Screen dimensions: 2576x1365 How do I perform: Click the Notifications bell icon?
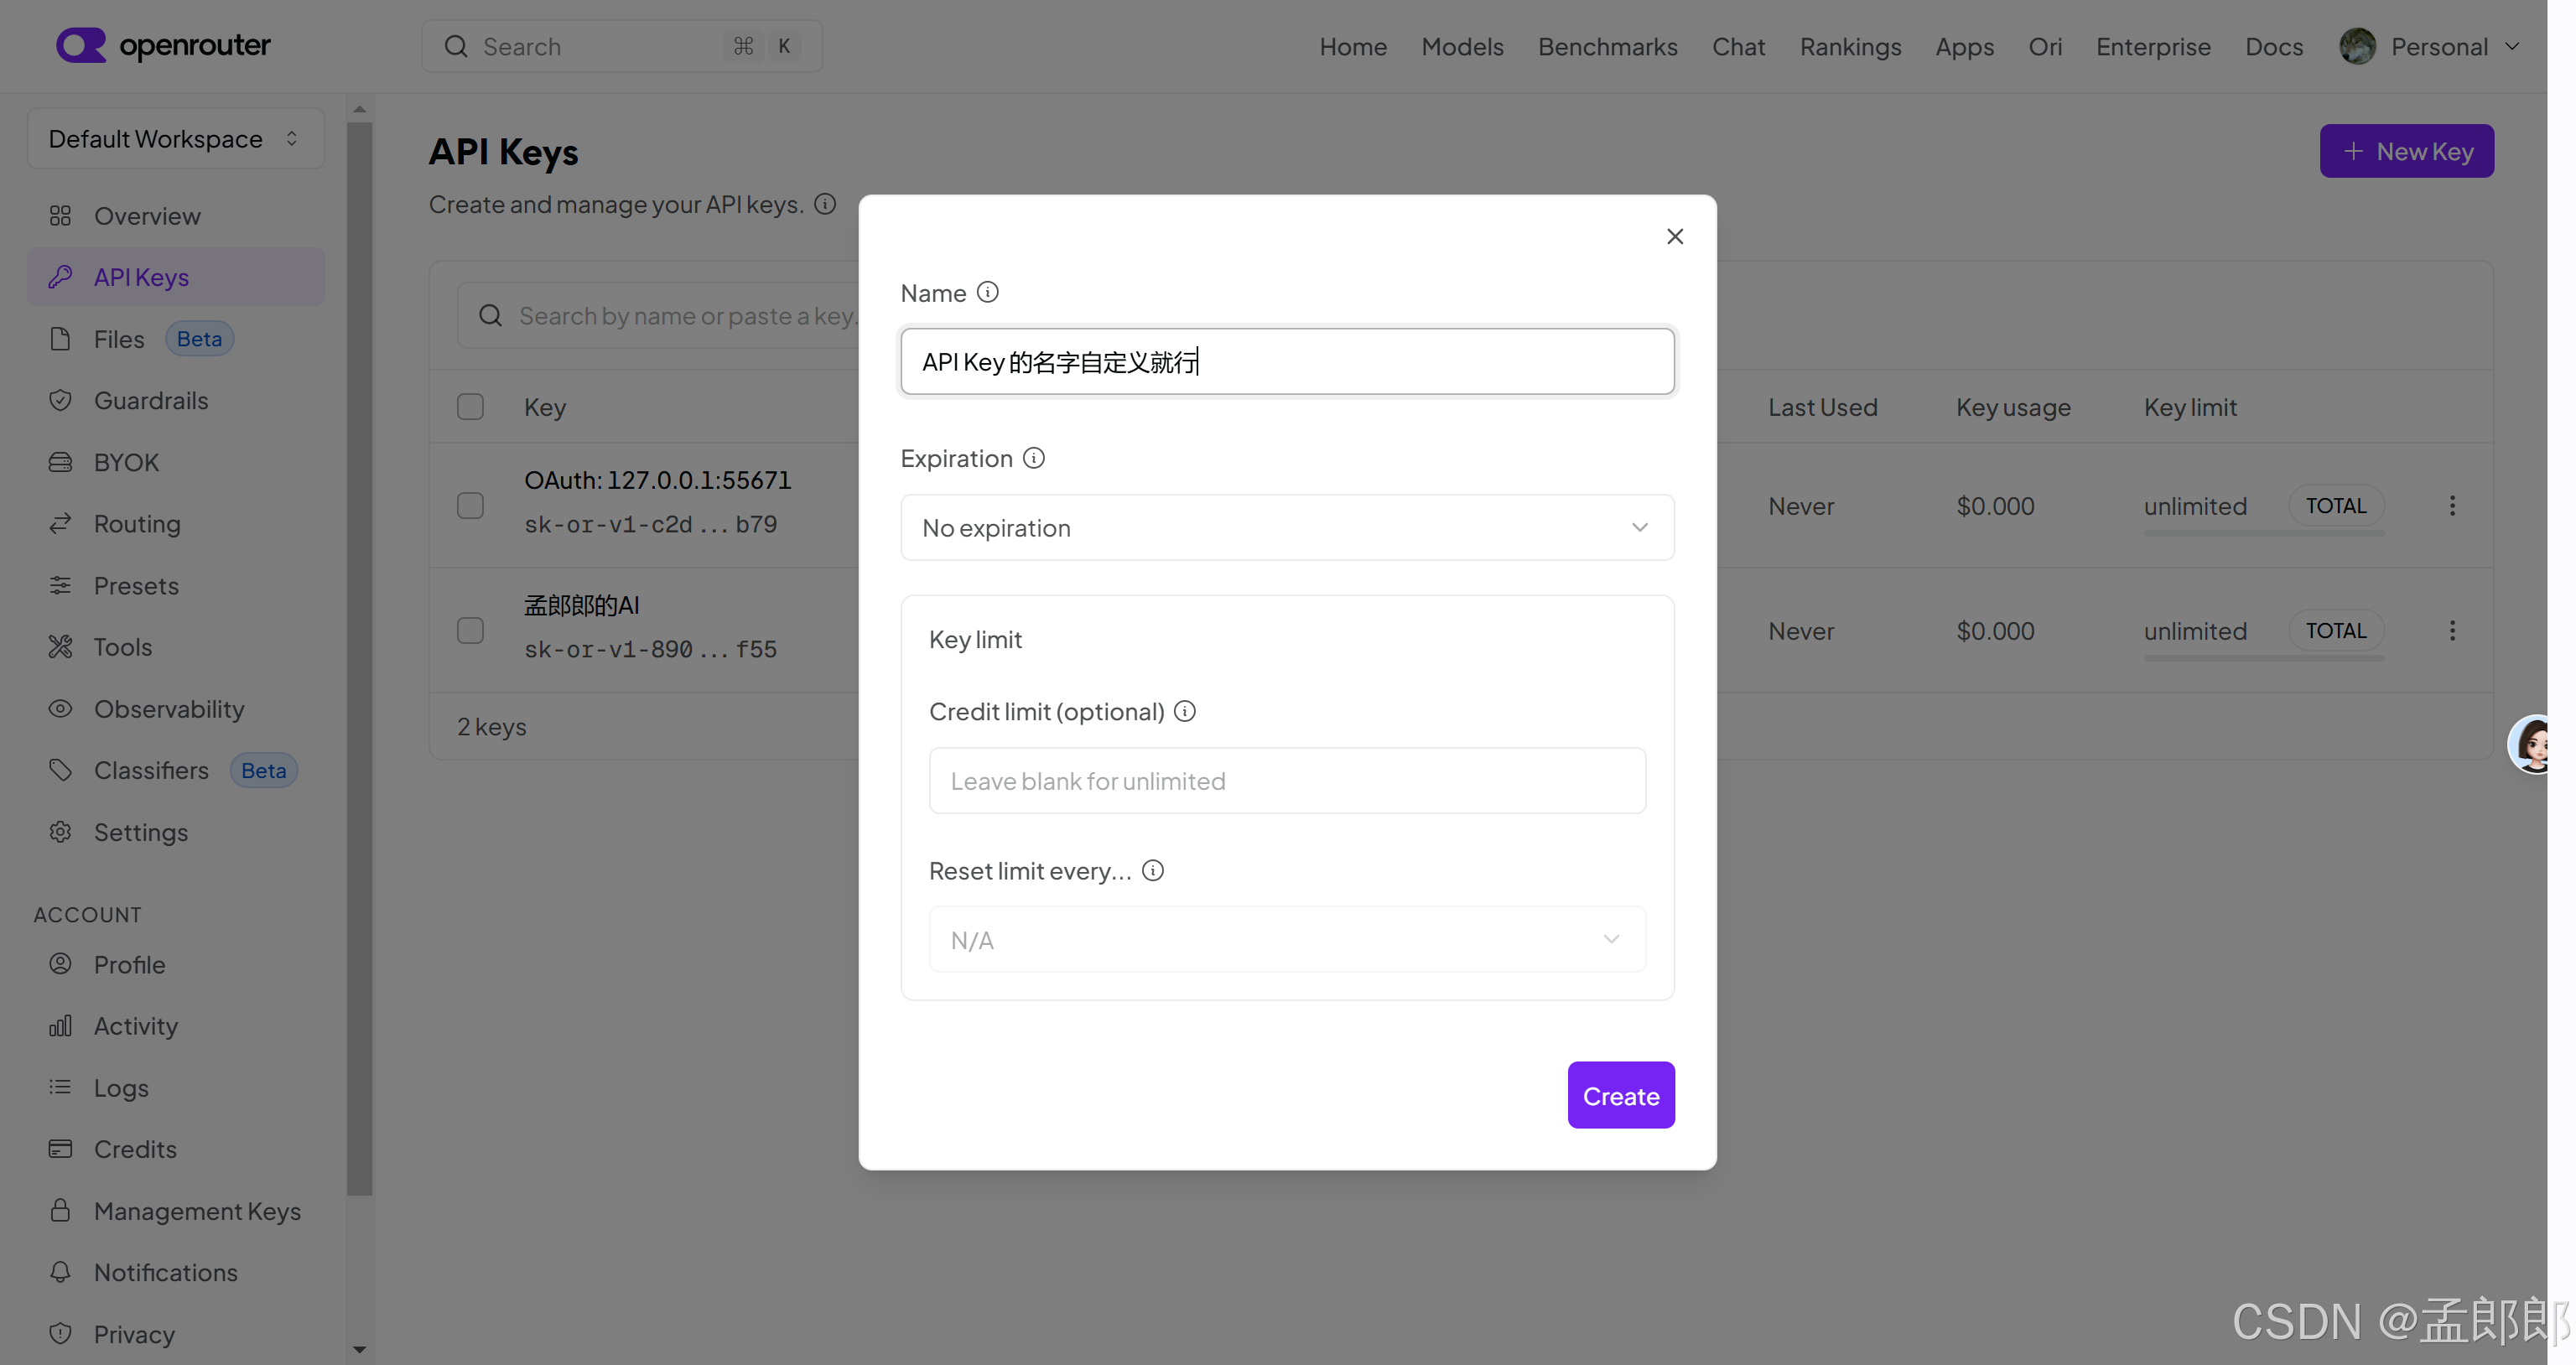point(60,1272)
